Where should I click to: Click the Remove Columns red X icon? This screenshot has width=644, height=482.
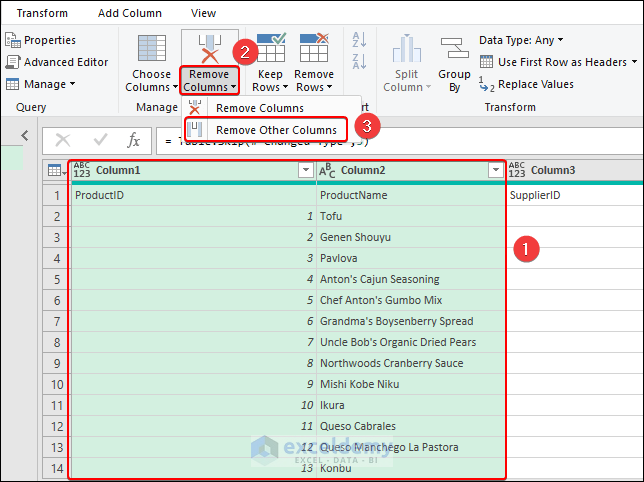click(210, 49)
